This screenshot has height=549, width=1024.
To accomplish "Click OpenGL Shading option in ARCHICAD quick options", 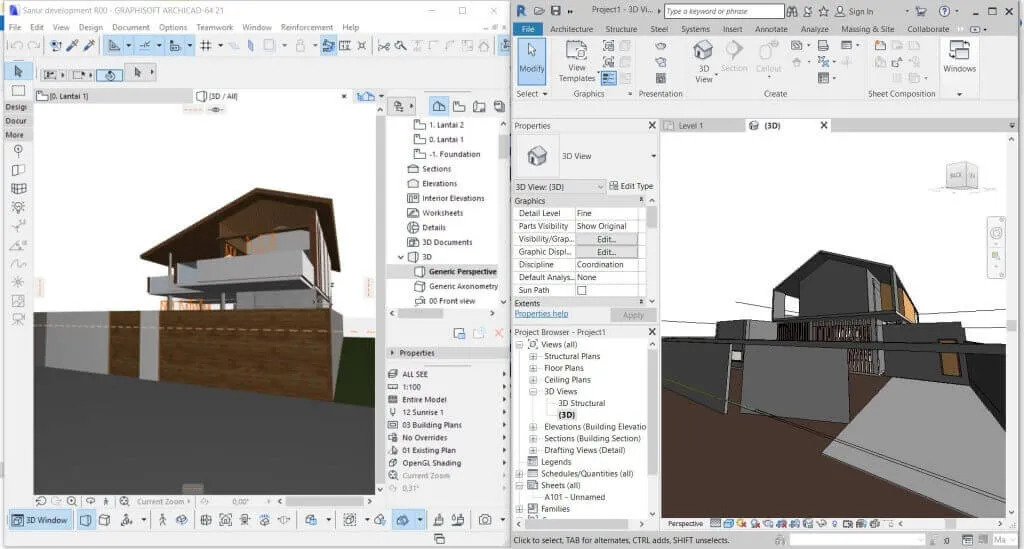I will (x=431, y=463).
